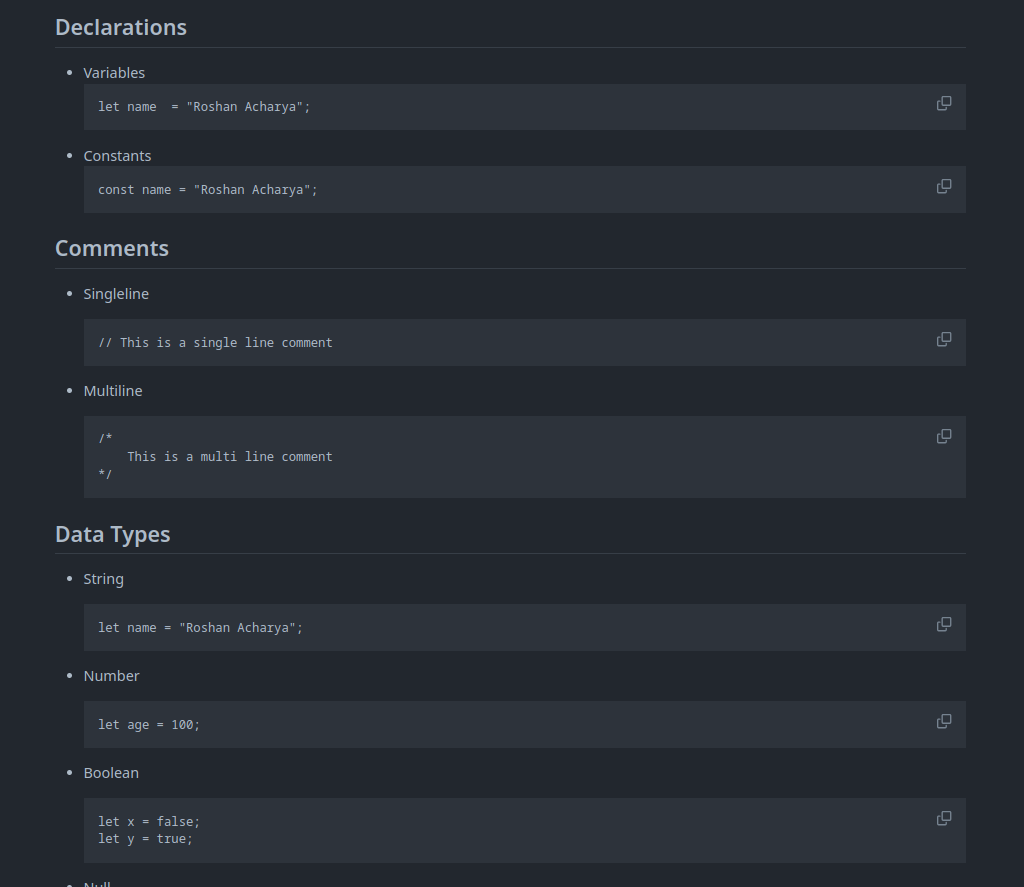Viewport: 1024px width, 887px height.
Task: Click the Null item at the bottom
Action: 97,883
